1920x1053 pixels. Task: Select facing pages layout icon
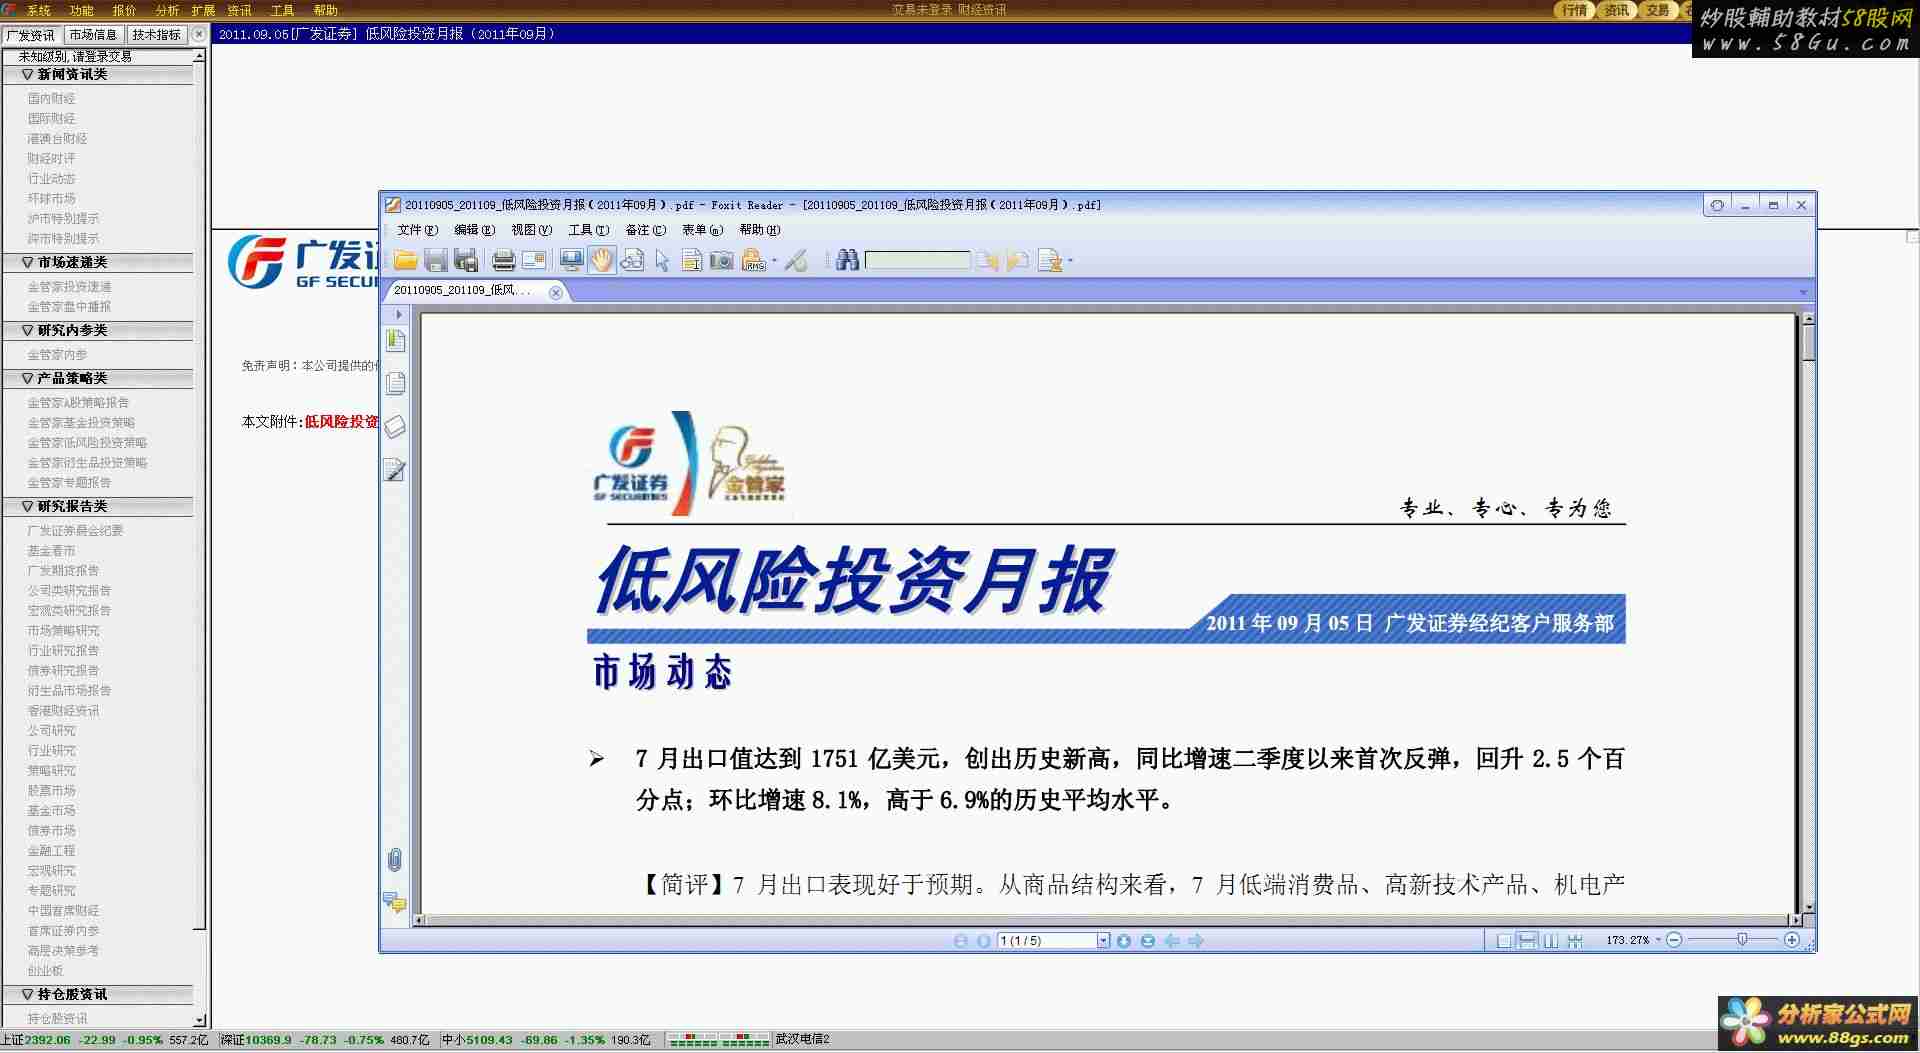[1551, 941]
